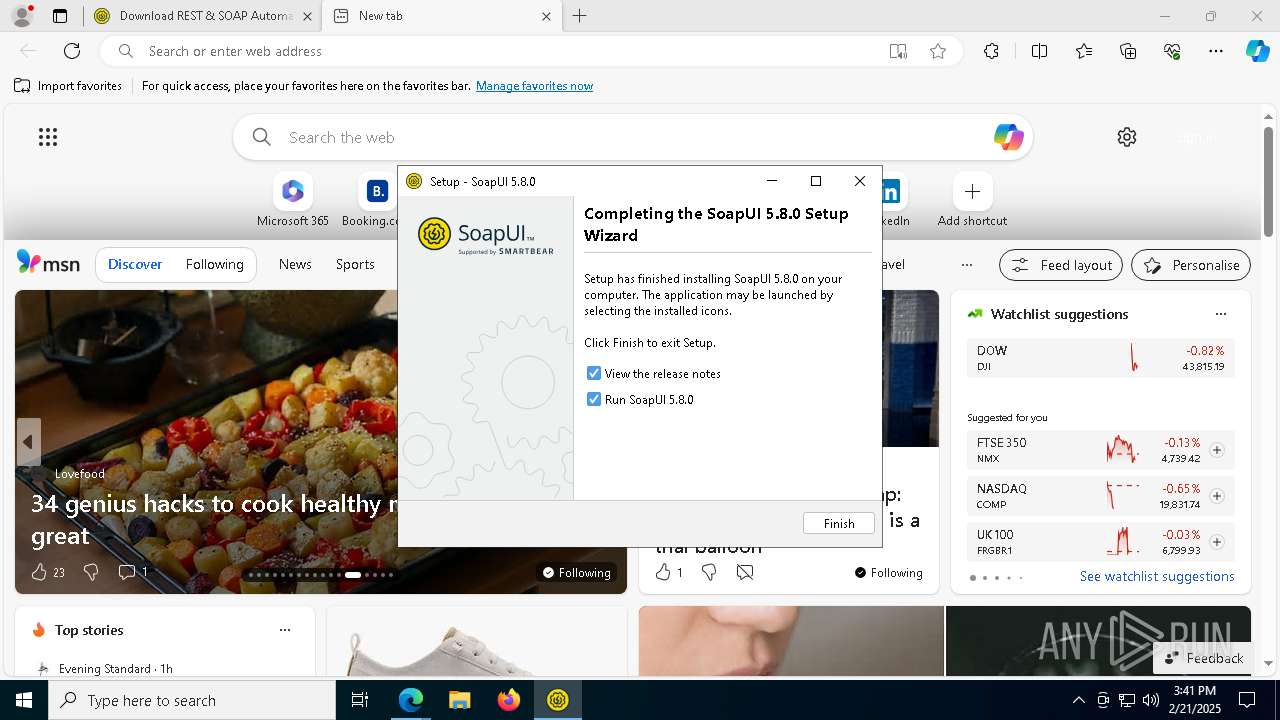This screenshot has height=720, width=1280.
Task: Open Edge tab actions menu icon
Action: coord(60,16)
